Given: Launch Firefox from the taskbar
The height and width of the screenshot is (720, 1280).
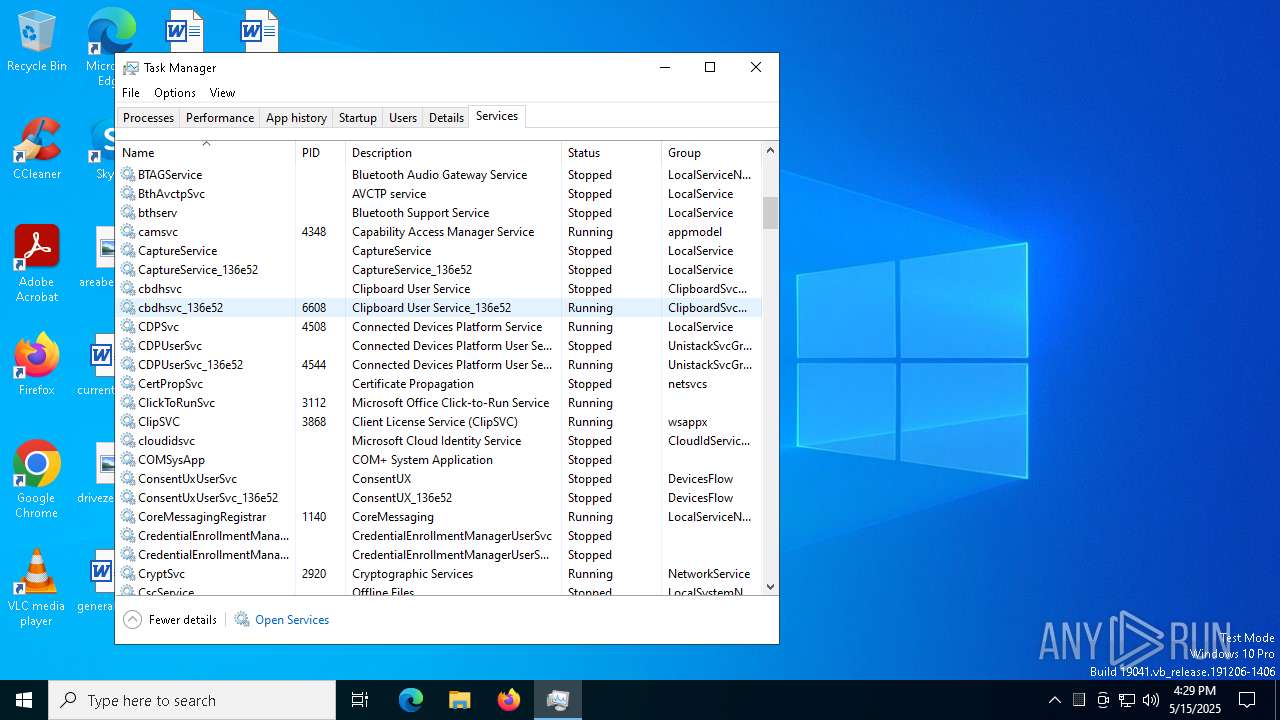Looking at the screenshot, I should (x=508, y=700).
